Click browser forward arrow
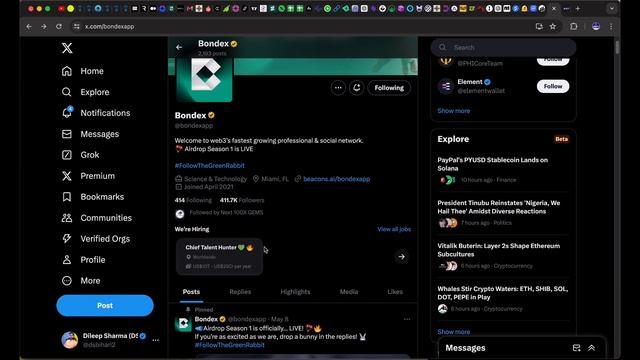This screenshot has height=360, width=640. pos(44,27)
